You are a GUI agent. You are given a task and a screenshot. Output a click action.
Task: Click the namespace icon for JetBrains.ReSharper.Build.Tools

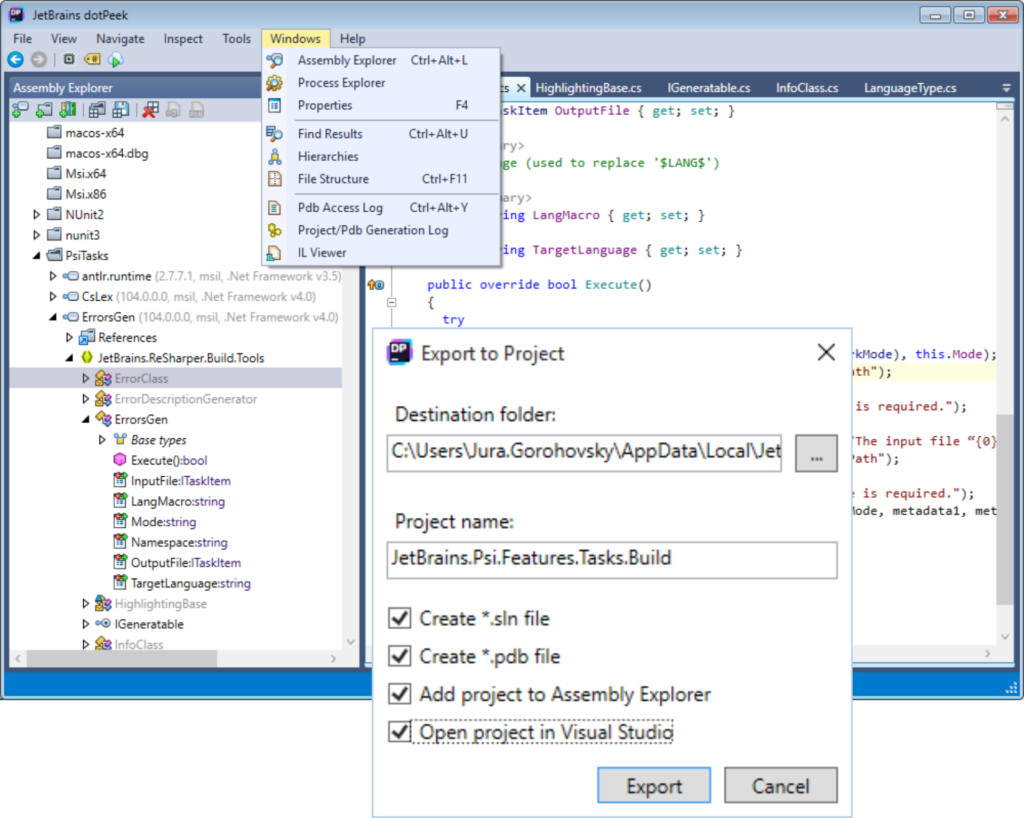point(86,358)
